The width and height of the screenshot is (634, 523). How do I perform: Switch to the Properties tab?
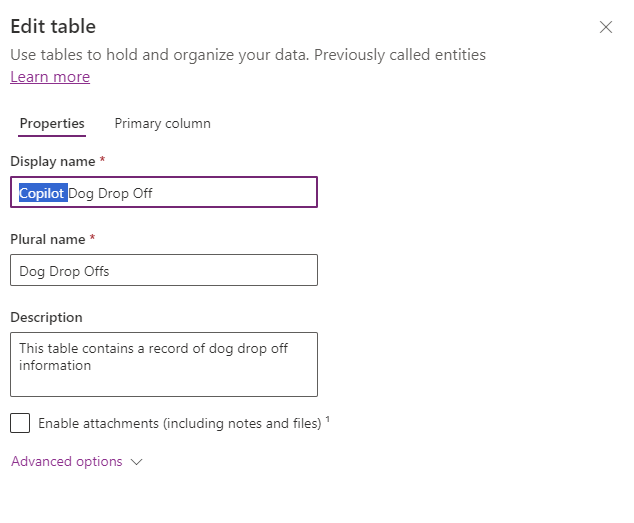52,124
